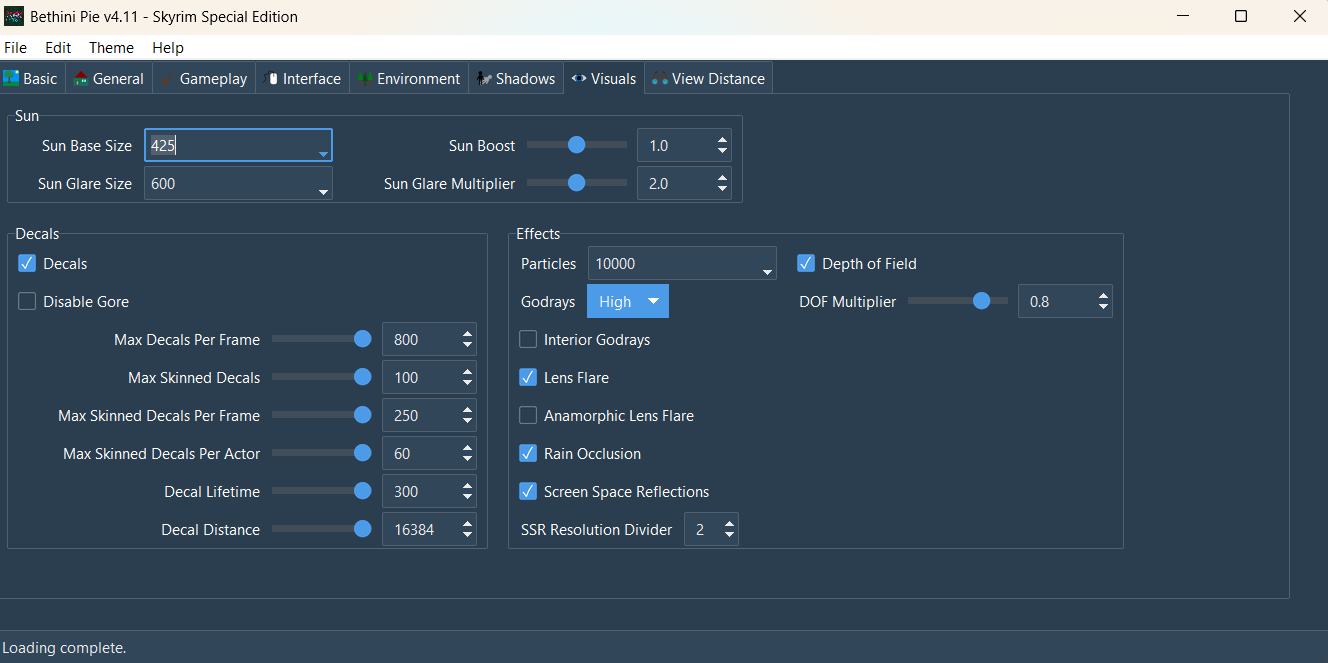Click the Basic tab landscape icon
This screenshot has height=663, width=1328.
pos(12,78)
